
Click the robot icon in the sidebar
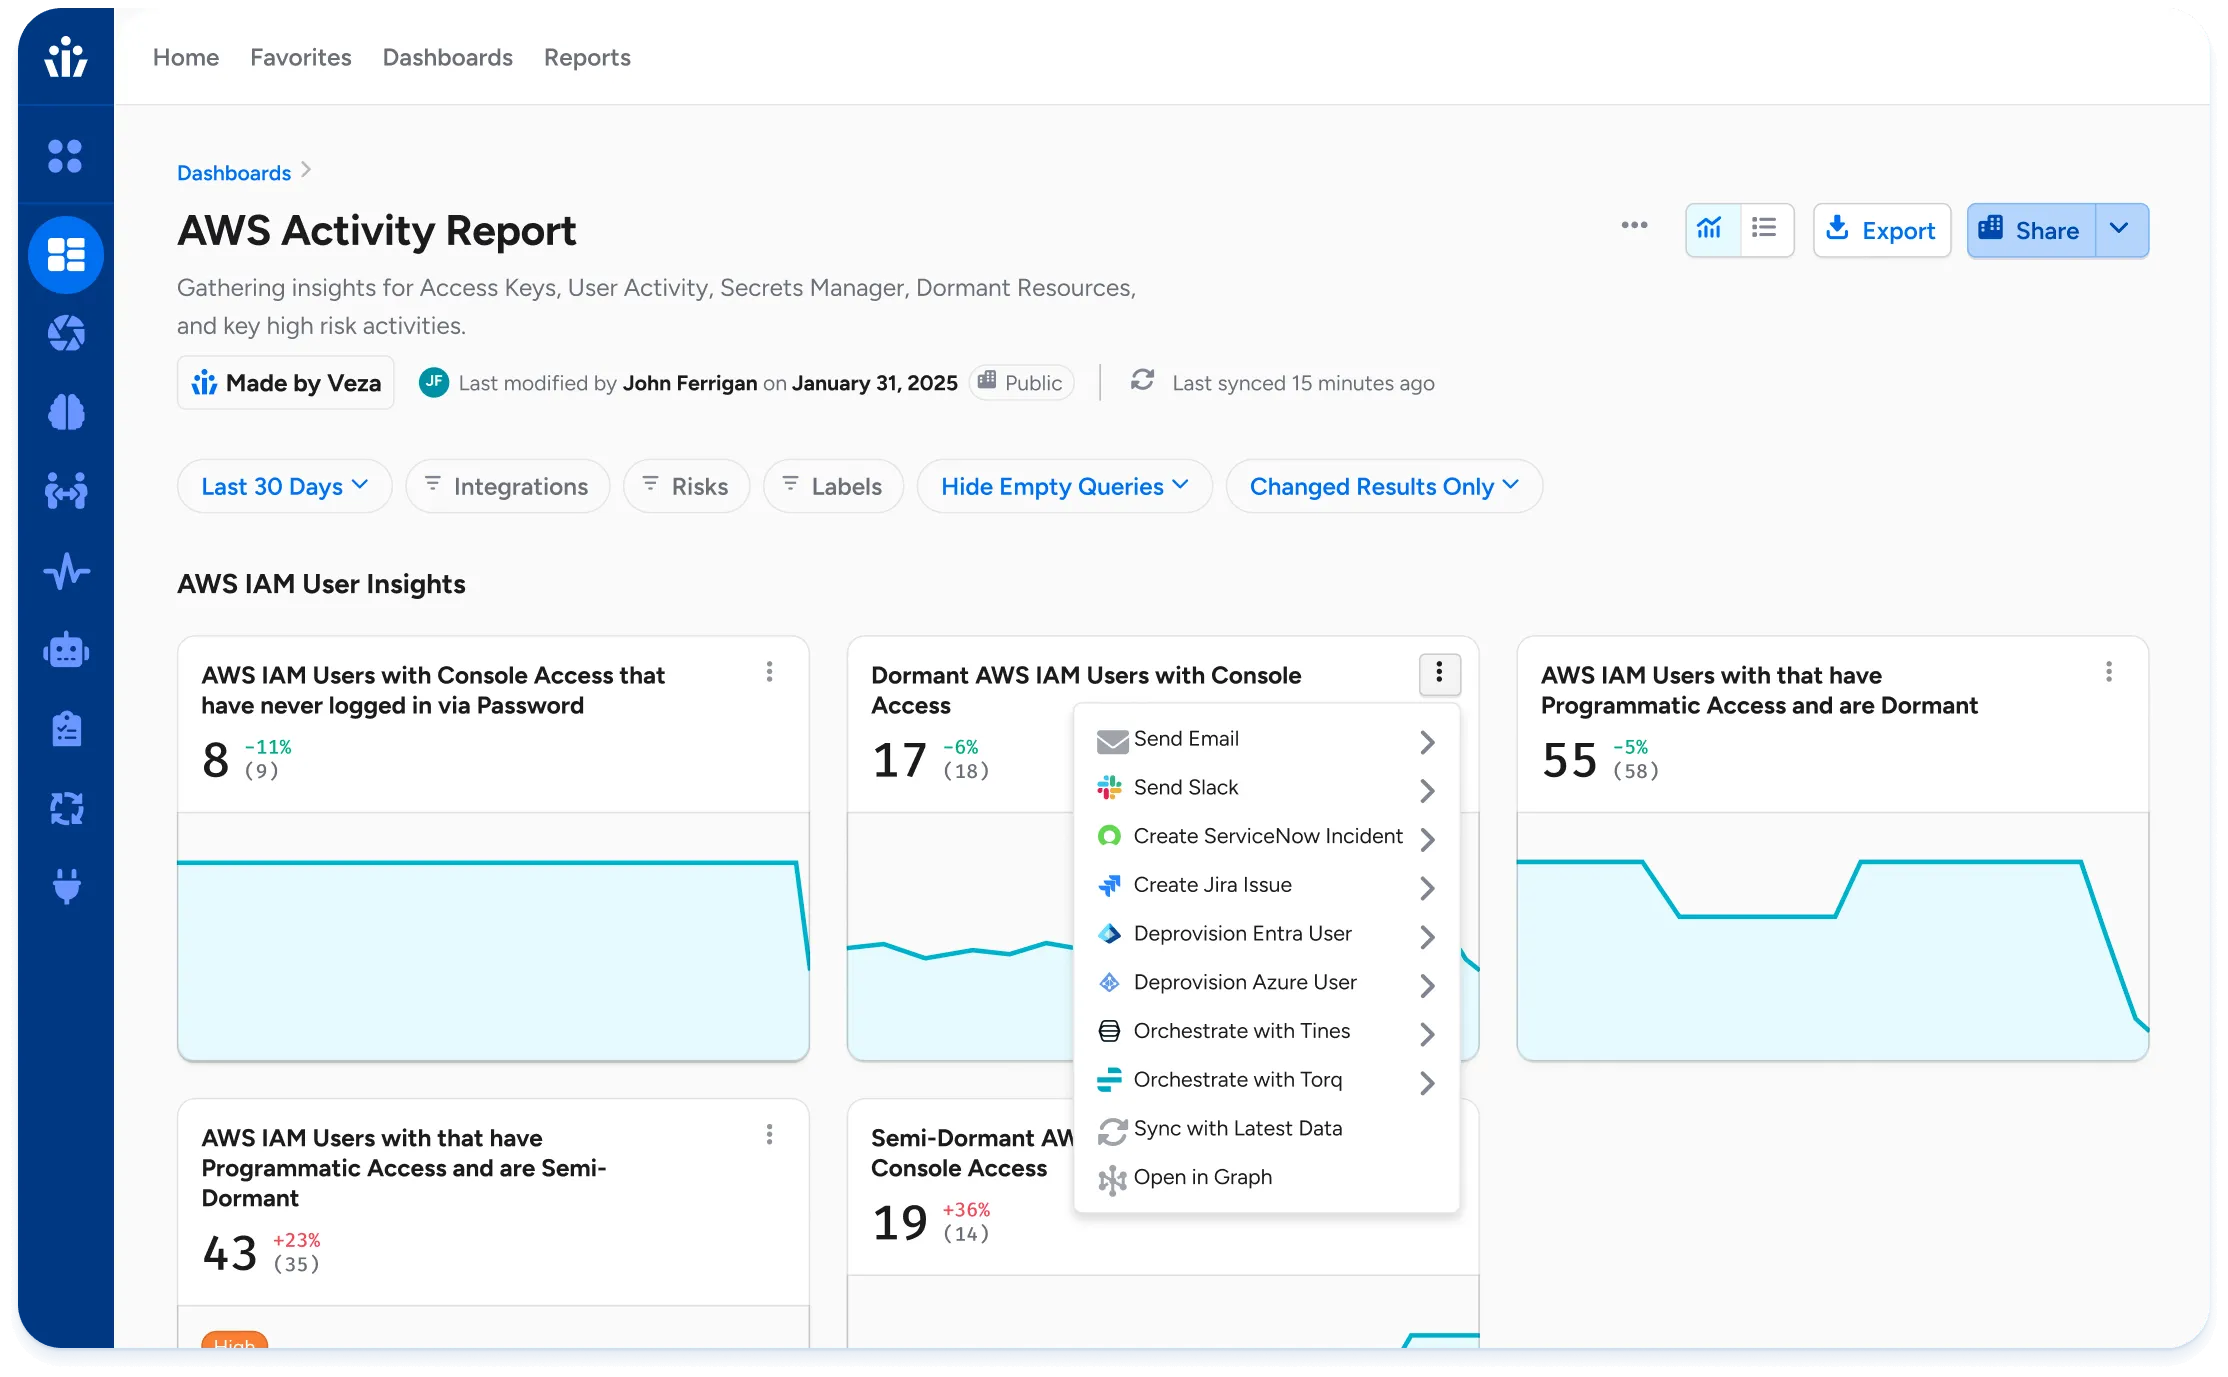pos(66,651)
